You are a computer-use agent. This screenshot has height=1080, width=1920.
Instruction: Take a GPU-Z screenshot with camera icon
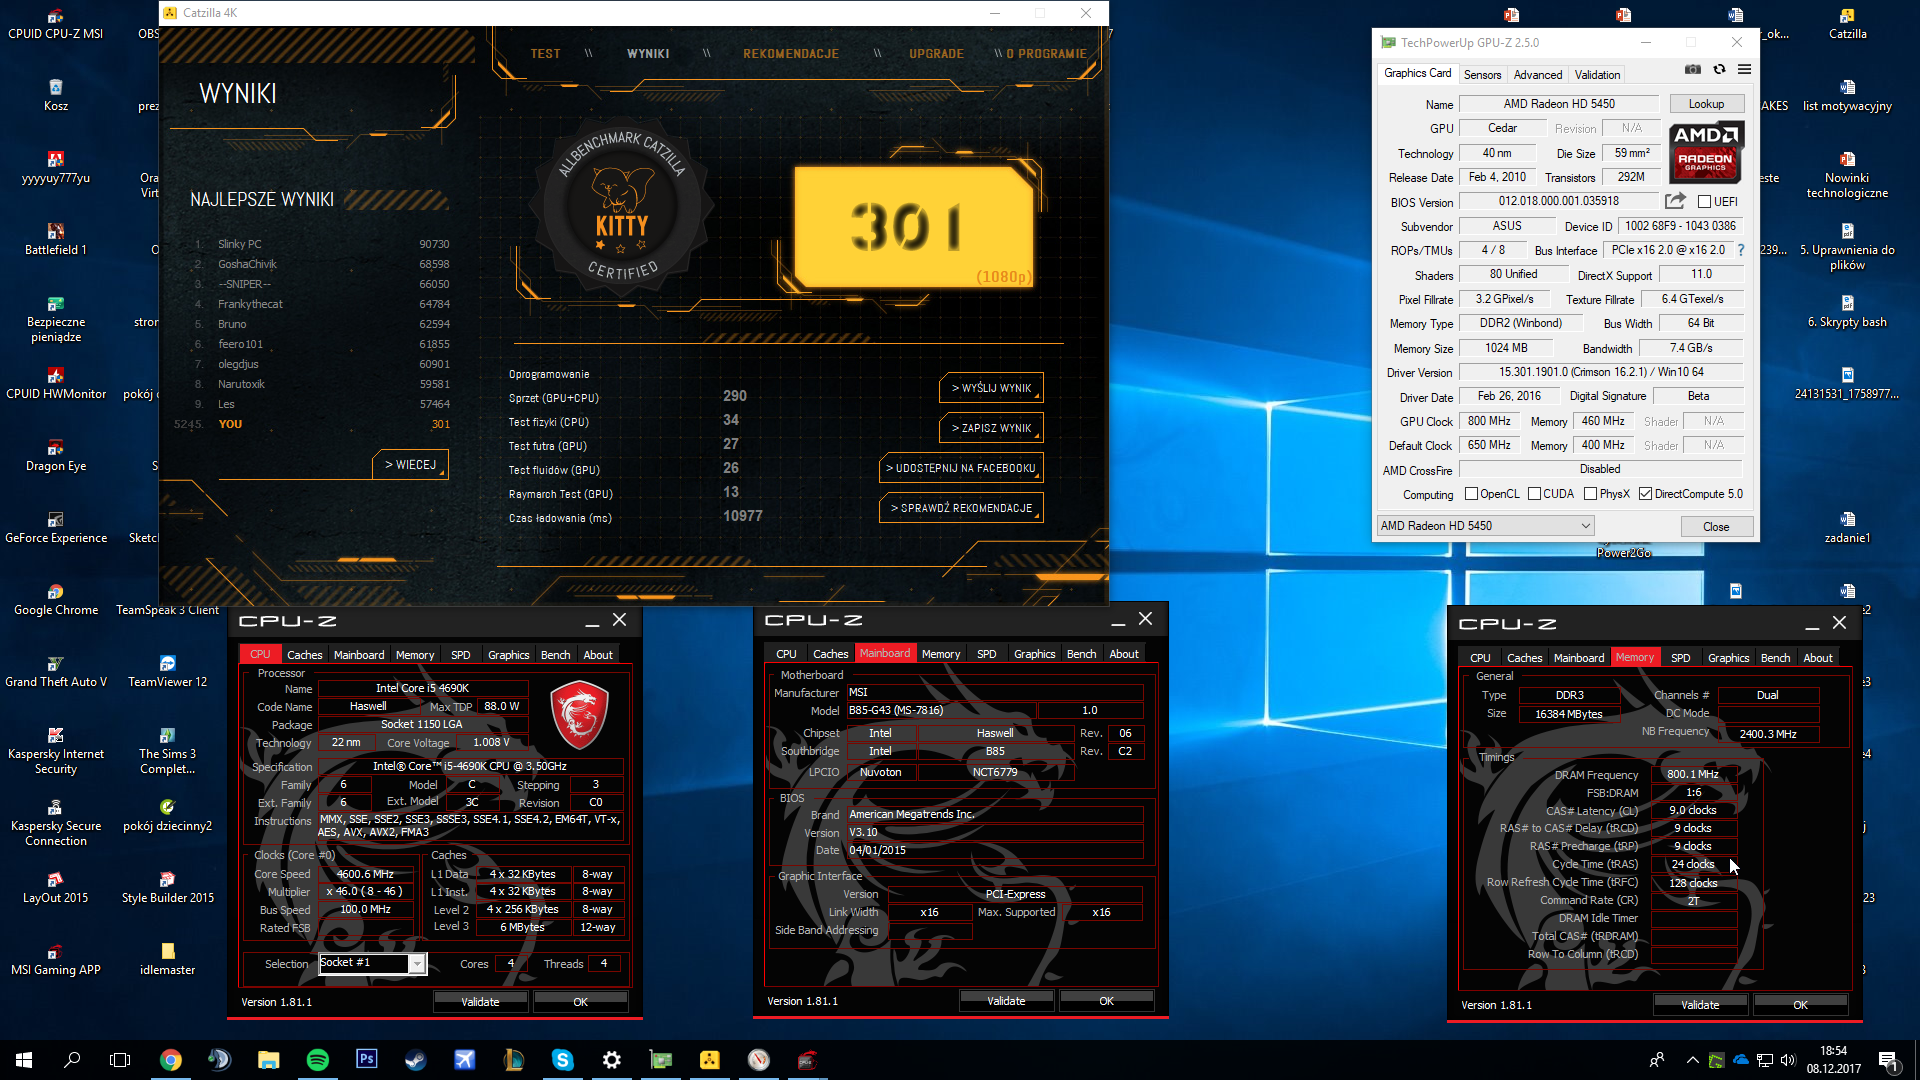tap(1692, 70)
